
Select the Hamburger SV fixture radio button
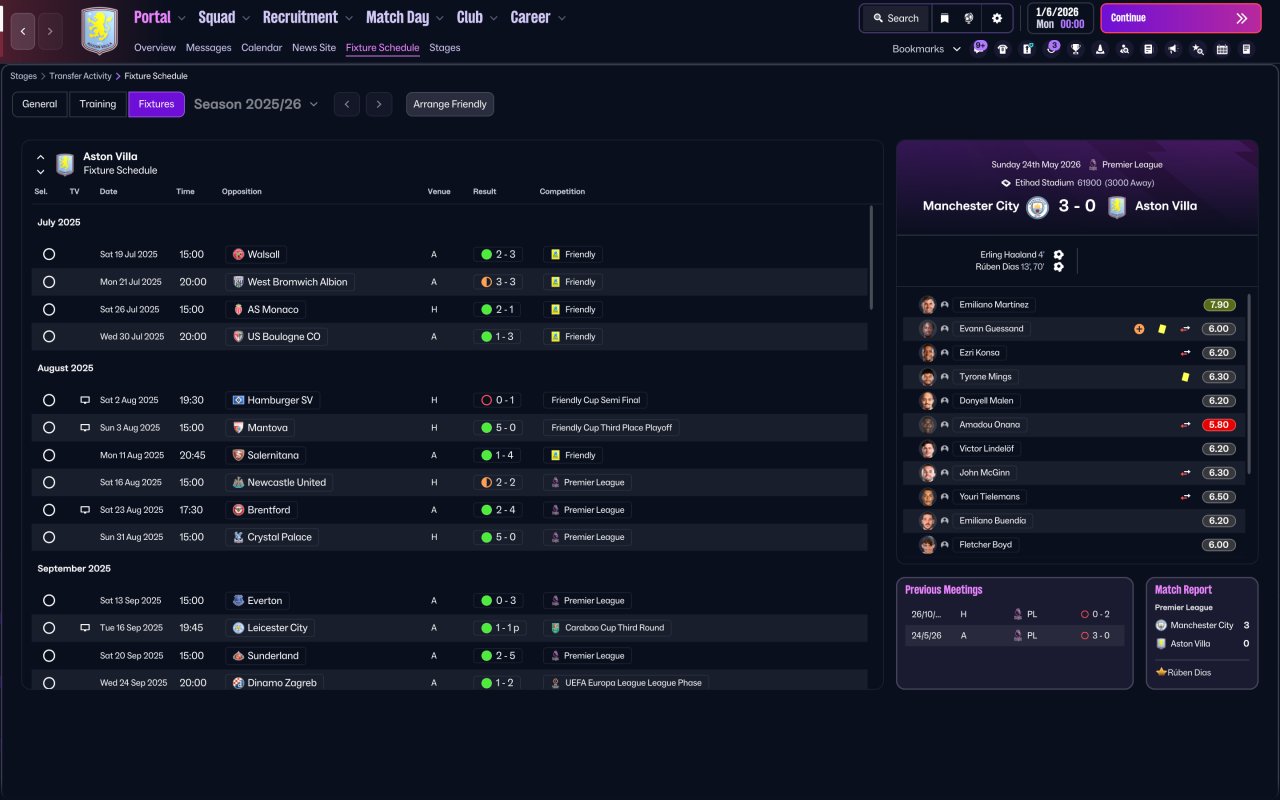pyautogui.click(x=49, y=400)
